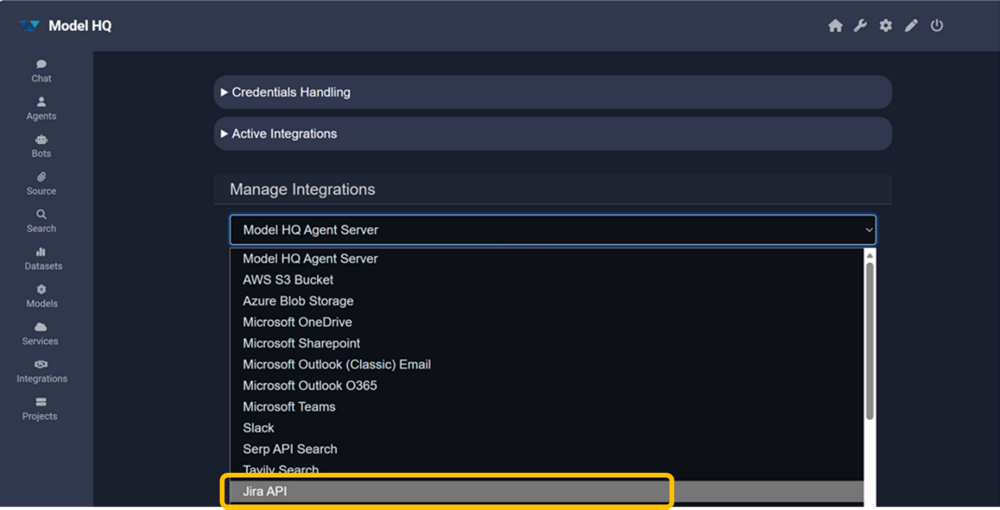Viewport: 1000px width, 510px height.
Task: Open the Bots sidebar icon
Action: [41, 139]
